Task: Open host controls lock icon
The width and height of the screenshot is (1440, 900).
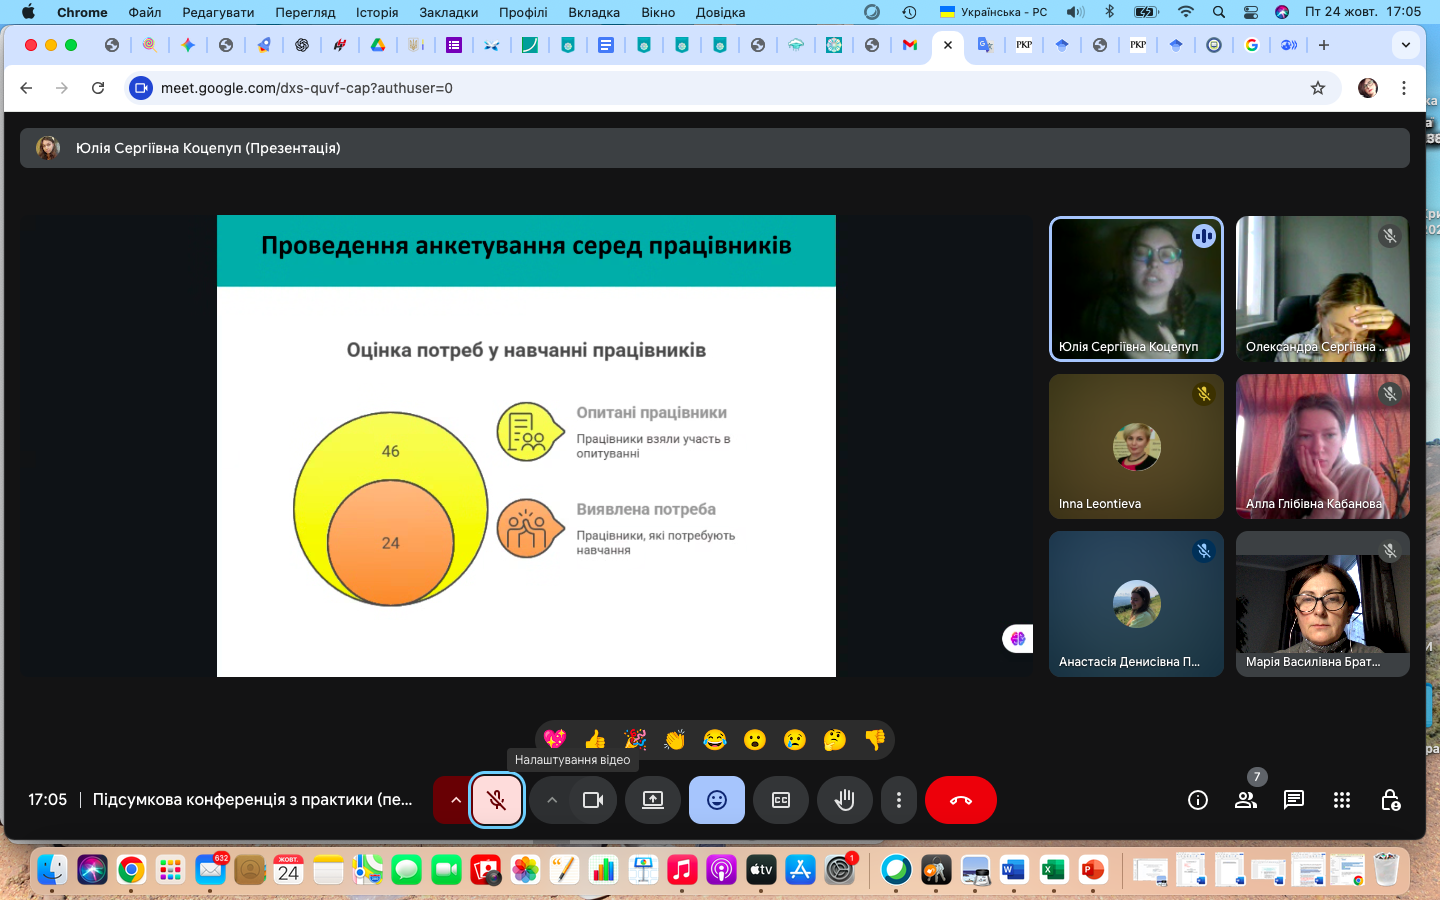Action: tap(1390, 800)
